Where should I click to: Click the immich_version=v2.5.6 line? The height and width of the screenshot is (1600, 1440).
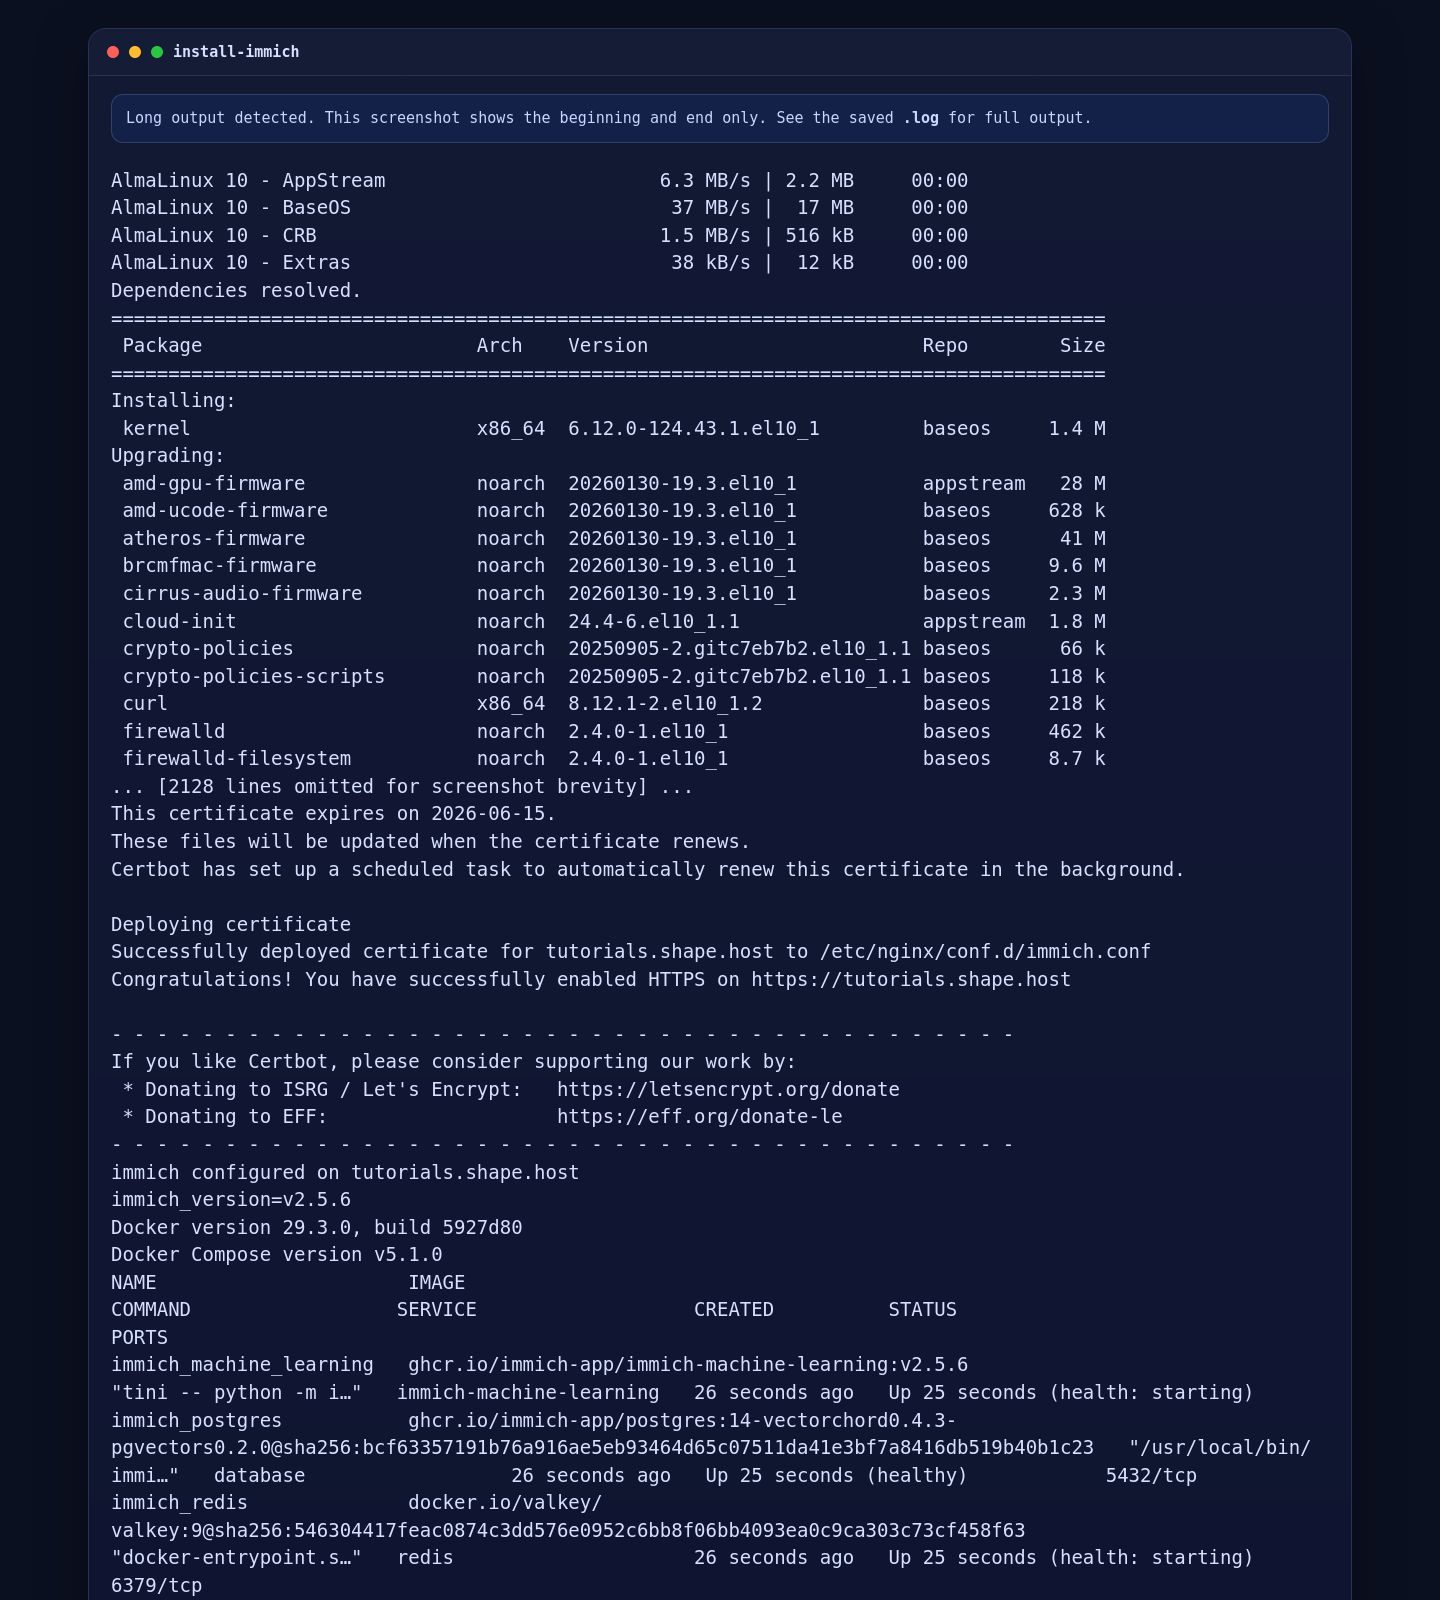pyautogui.click(x=231, y=1200)
